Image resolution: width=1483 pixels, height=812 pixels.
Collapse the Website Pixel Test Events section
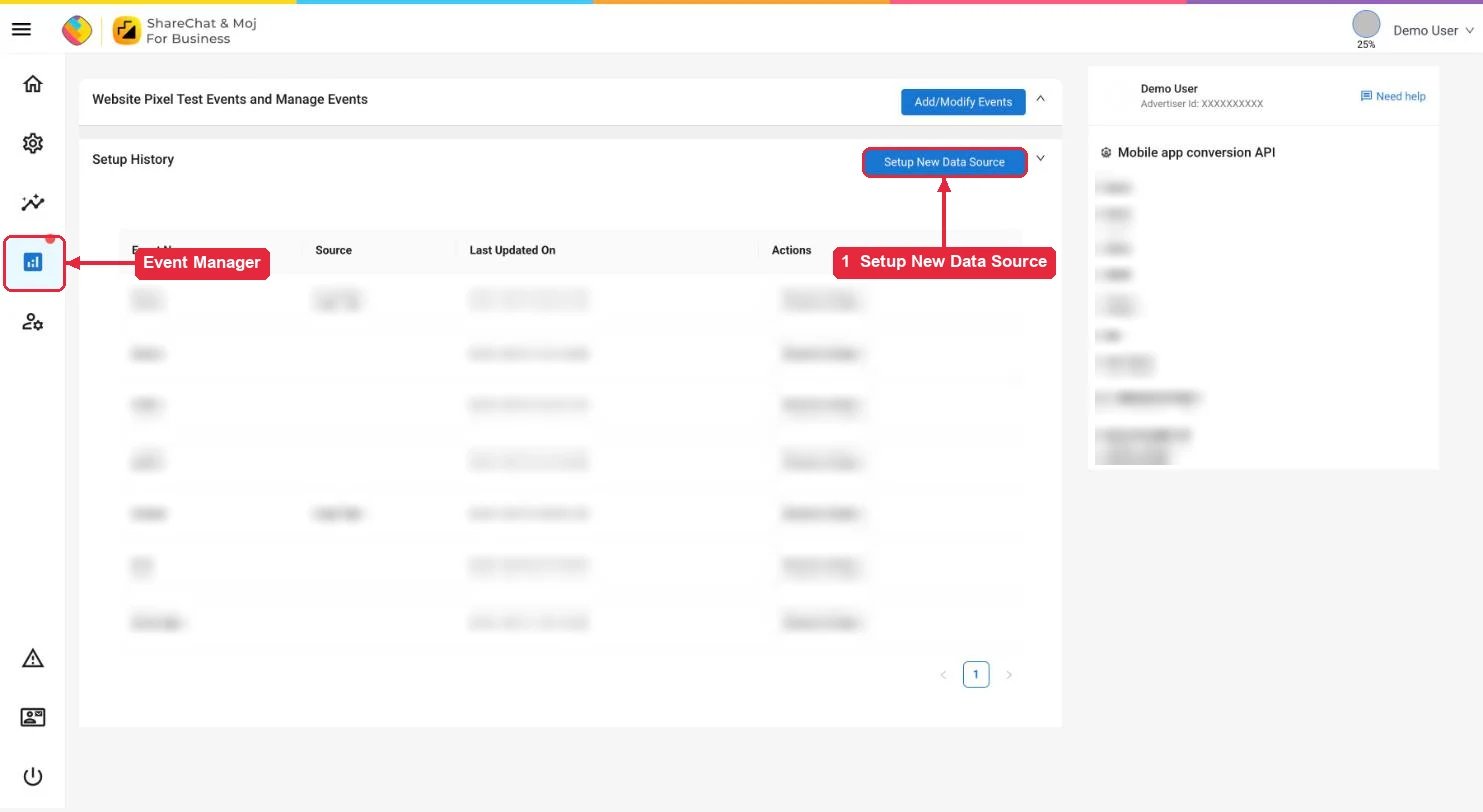(1041, 99)
